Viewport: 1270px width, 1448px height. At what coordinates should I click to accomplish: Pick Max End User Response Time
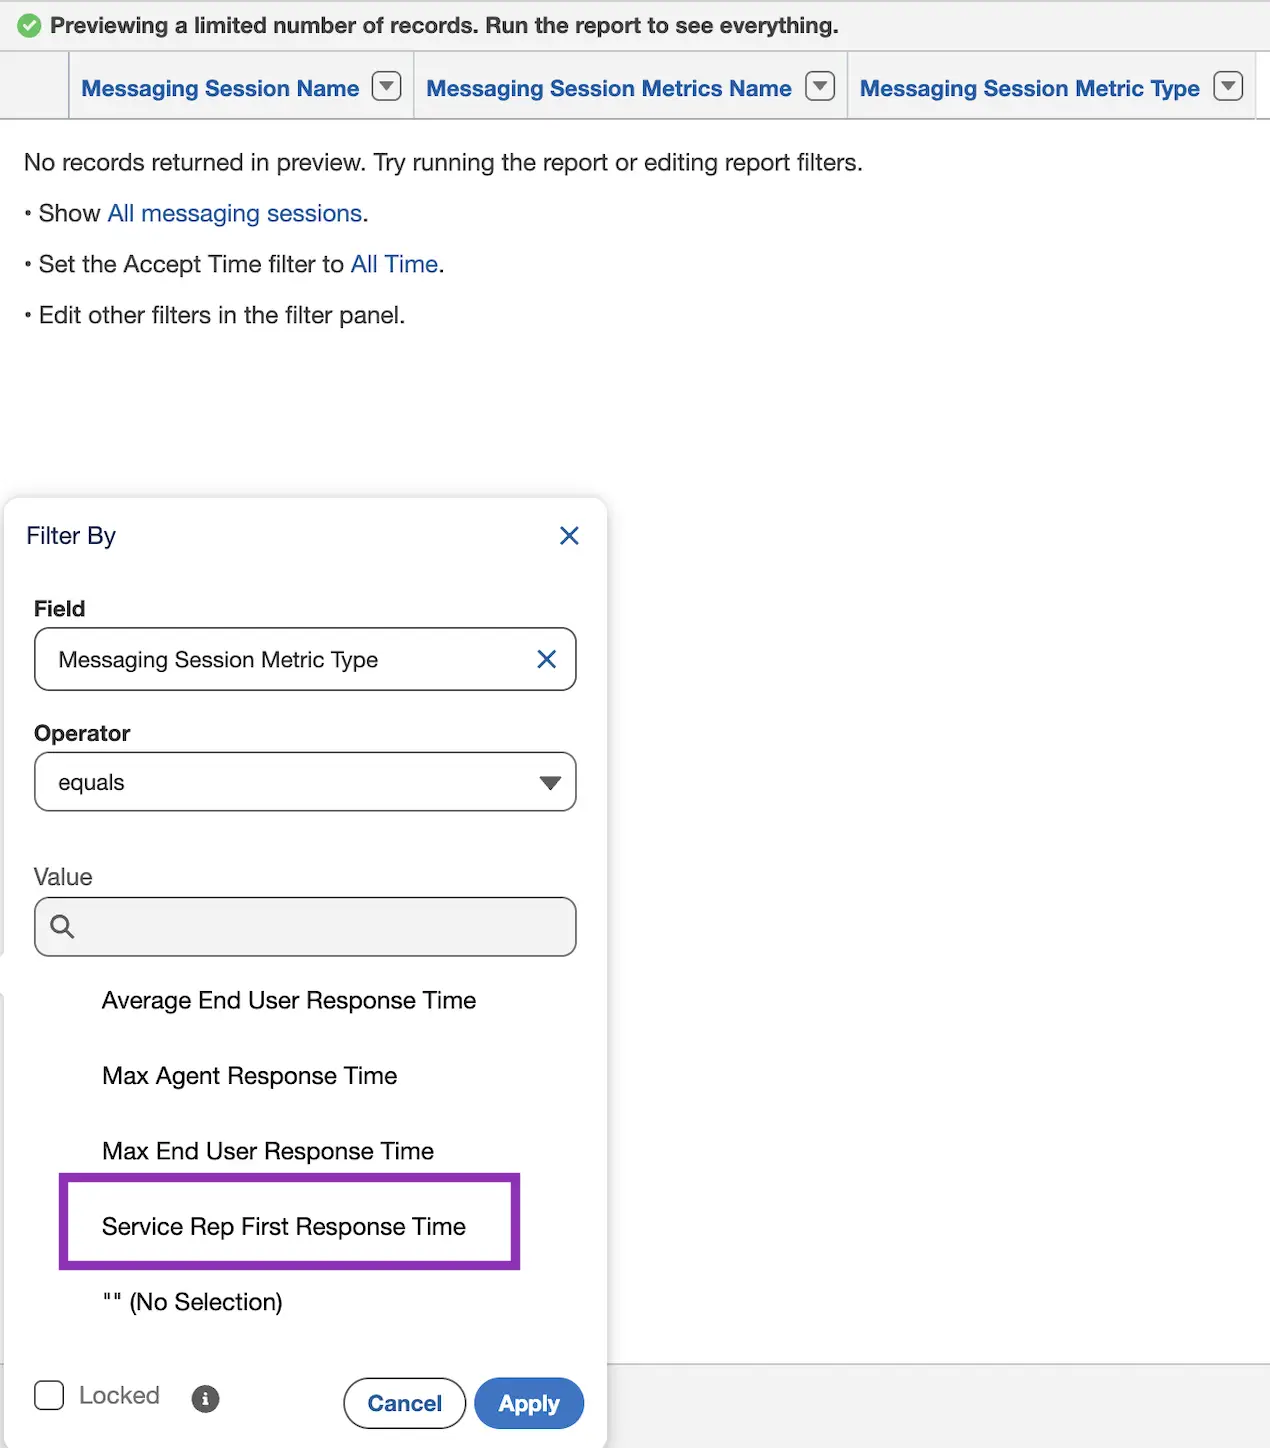pos(267,1151)
